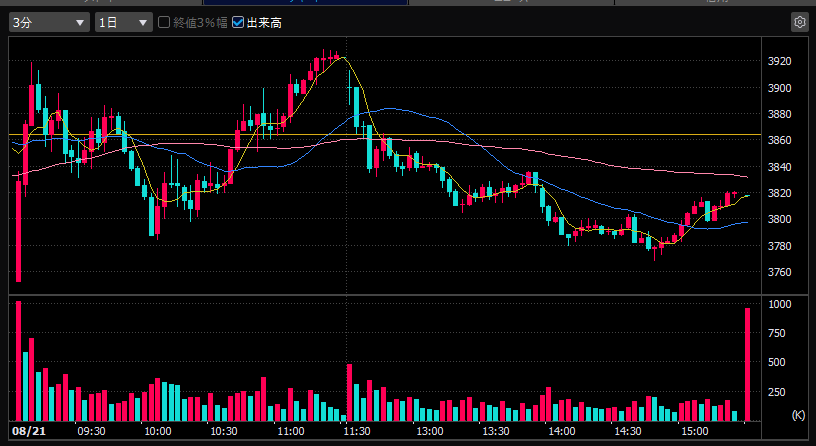Click the 3800 price axis label
This screenshot has height=446, width=816.
(x=779, y=219)
